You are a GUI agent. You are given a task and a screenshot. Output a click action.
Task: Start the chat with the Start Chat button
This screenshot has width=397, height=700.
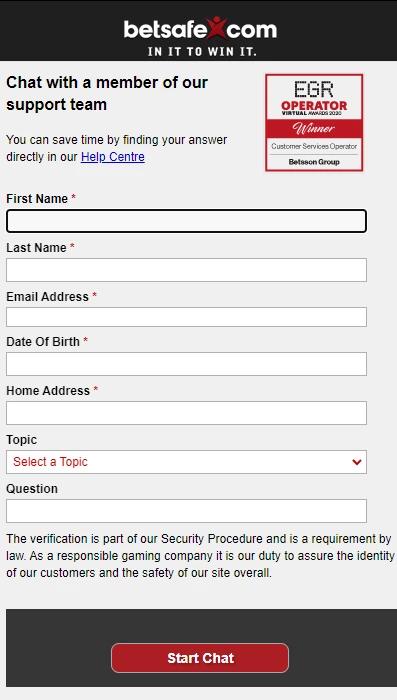pos(200,658)
